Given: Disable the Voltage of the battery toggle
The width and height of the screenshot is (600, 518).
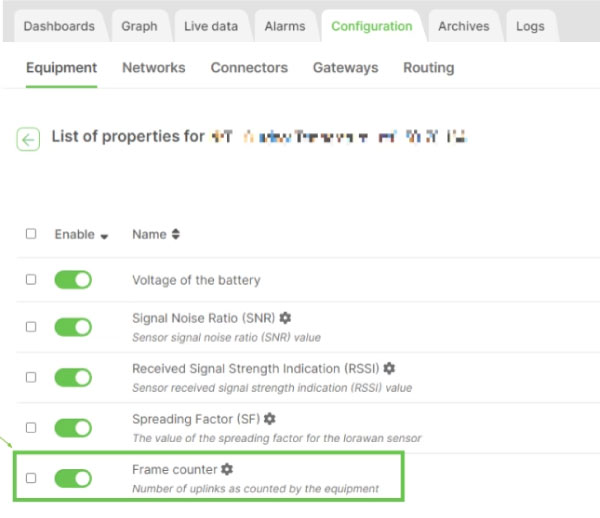Looking at the screenshot, I should [x=73, y=280].
